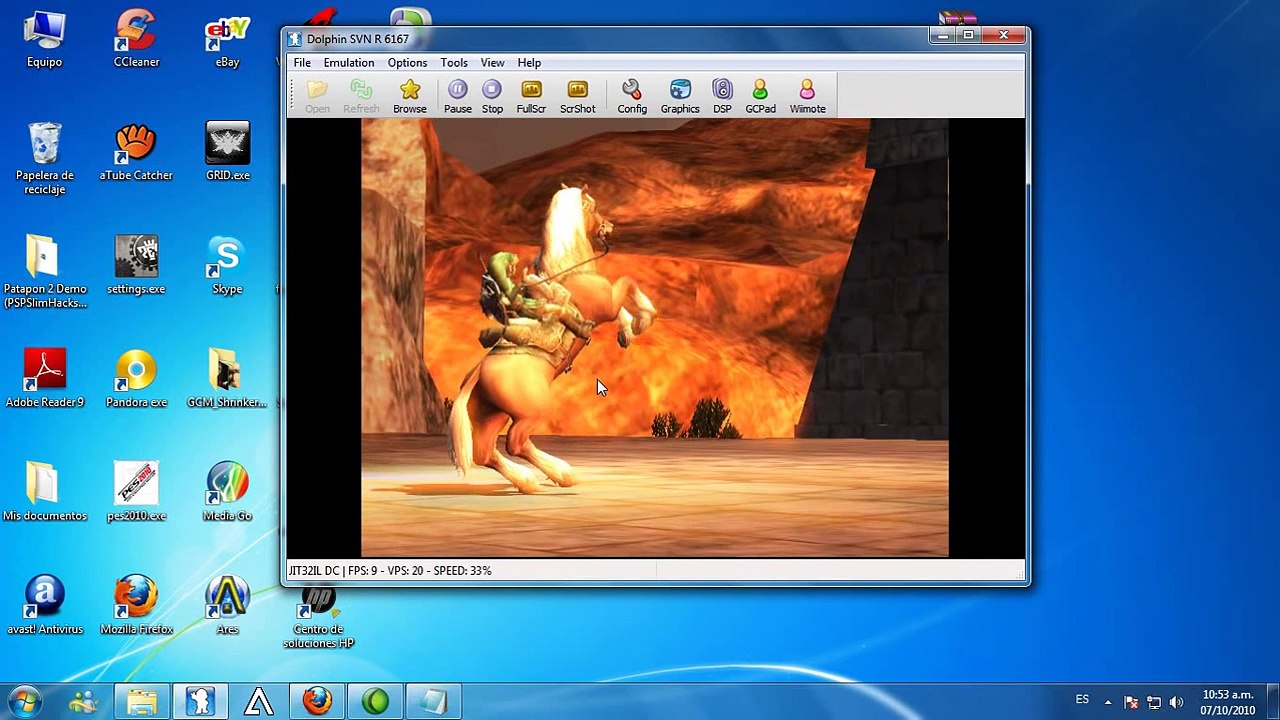
Task: Open the network tray icon
Action: click(1154, 702)
